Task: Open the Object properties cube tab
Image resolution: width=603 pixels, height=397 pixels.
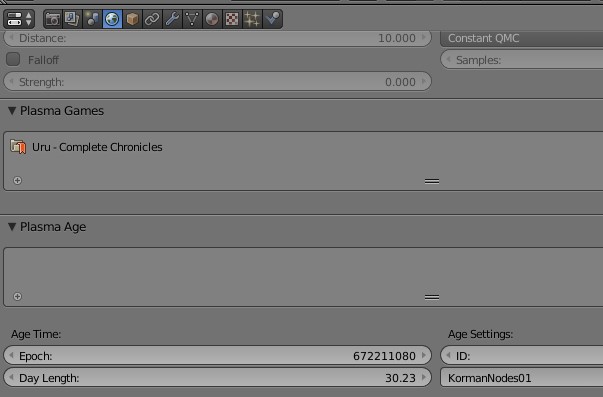Action: (132, 19)
